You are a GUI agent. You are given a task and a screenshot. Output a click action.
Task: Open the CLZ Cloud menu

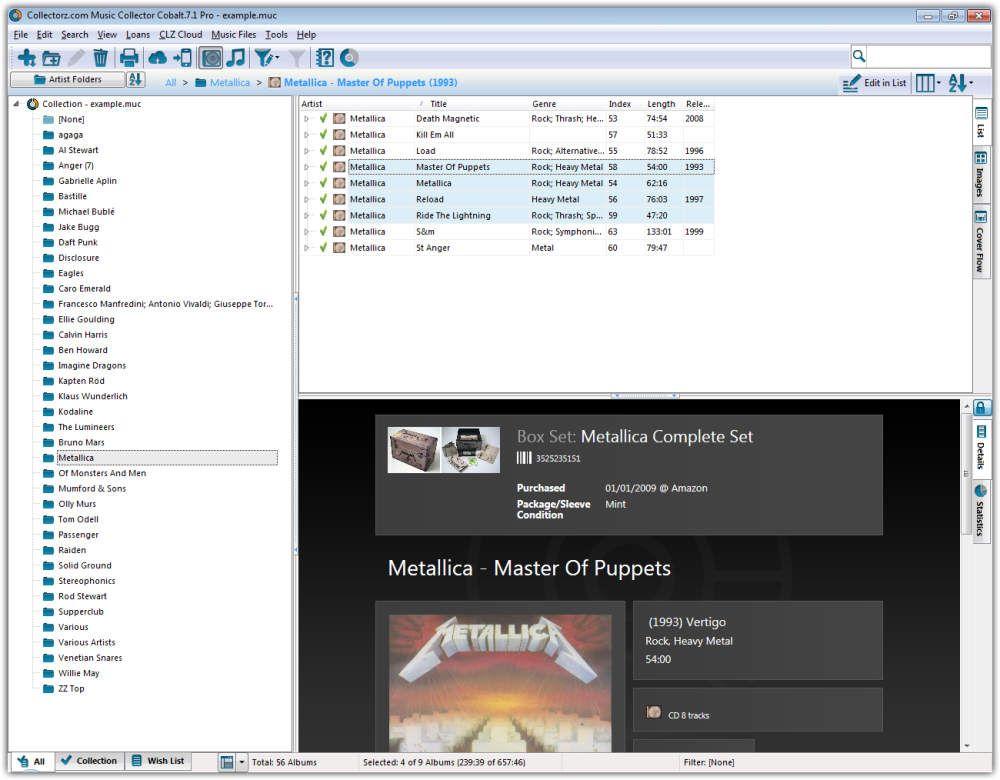(x=180, y=34)
